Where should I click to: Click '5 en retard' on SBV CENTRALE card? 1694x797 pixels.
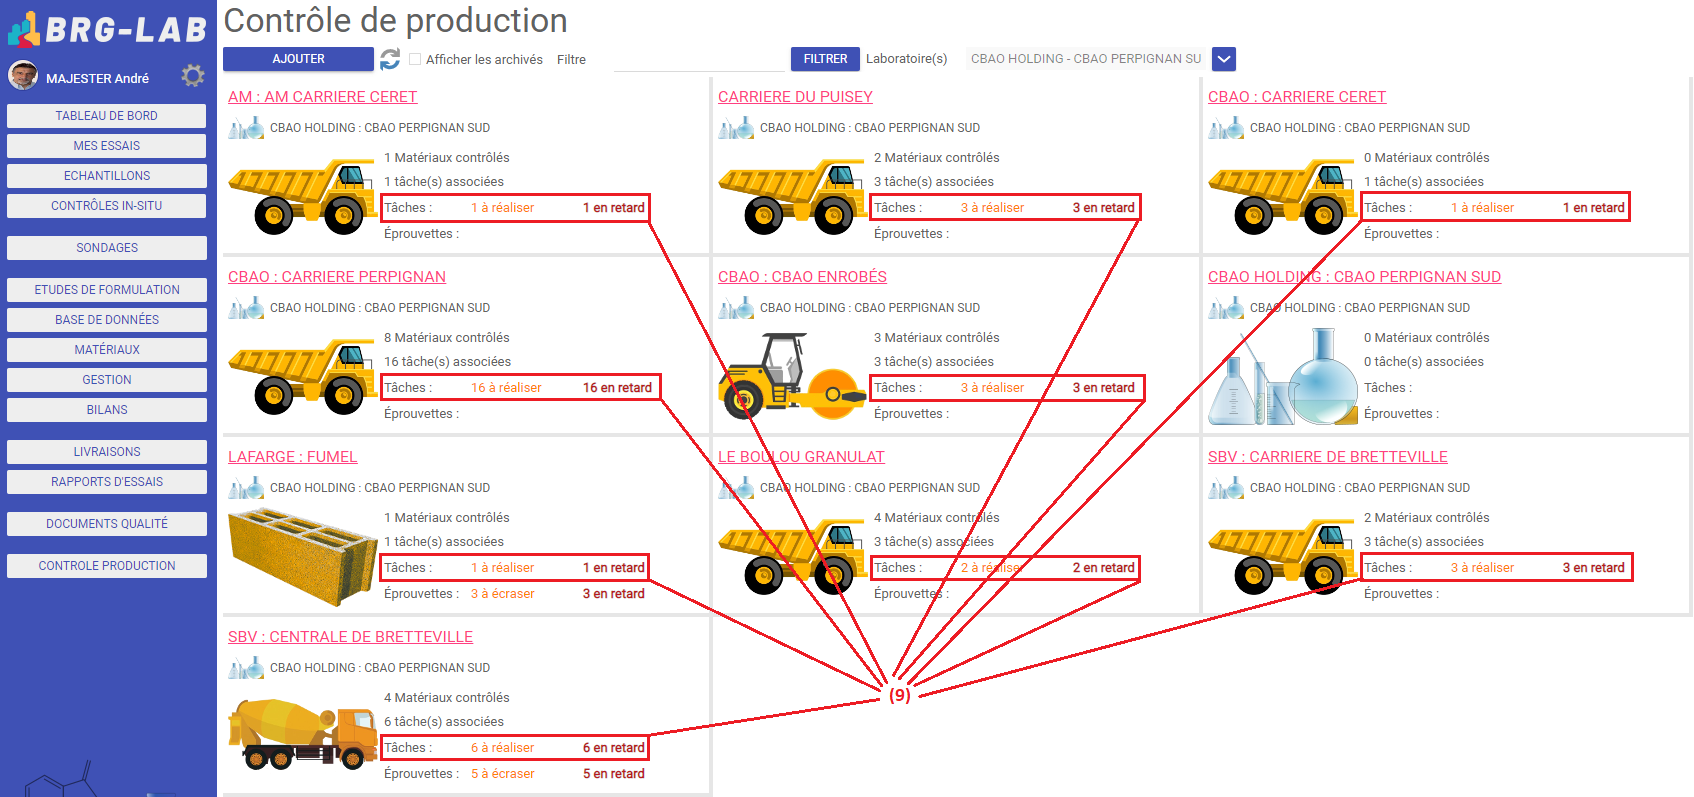click(x=614, y=774)
